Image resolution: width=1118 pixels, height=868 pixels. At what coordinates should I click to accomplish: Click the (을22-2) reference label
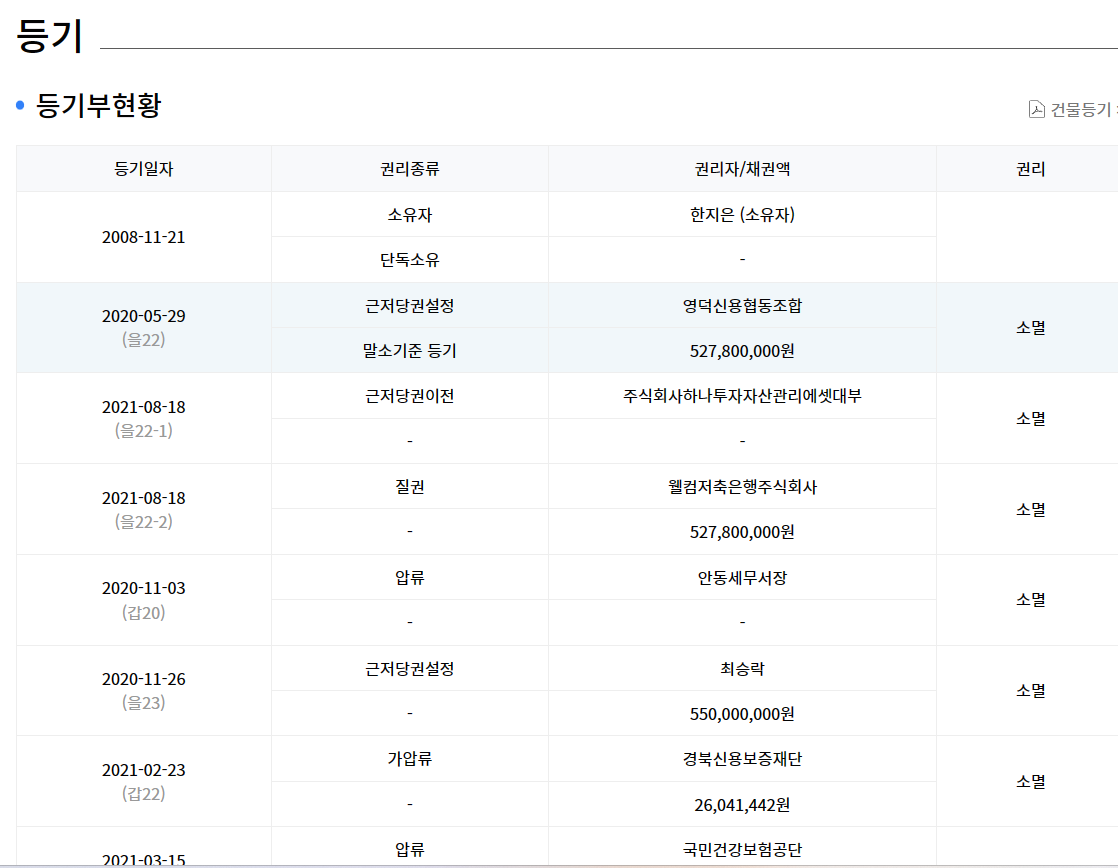(x=143, y=521)
